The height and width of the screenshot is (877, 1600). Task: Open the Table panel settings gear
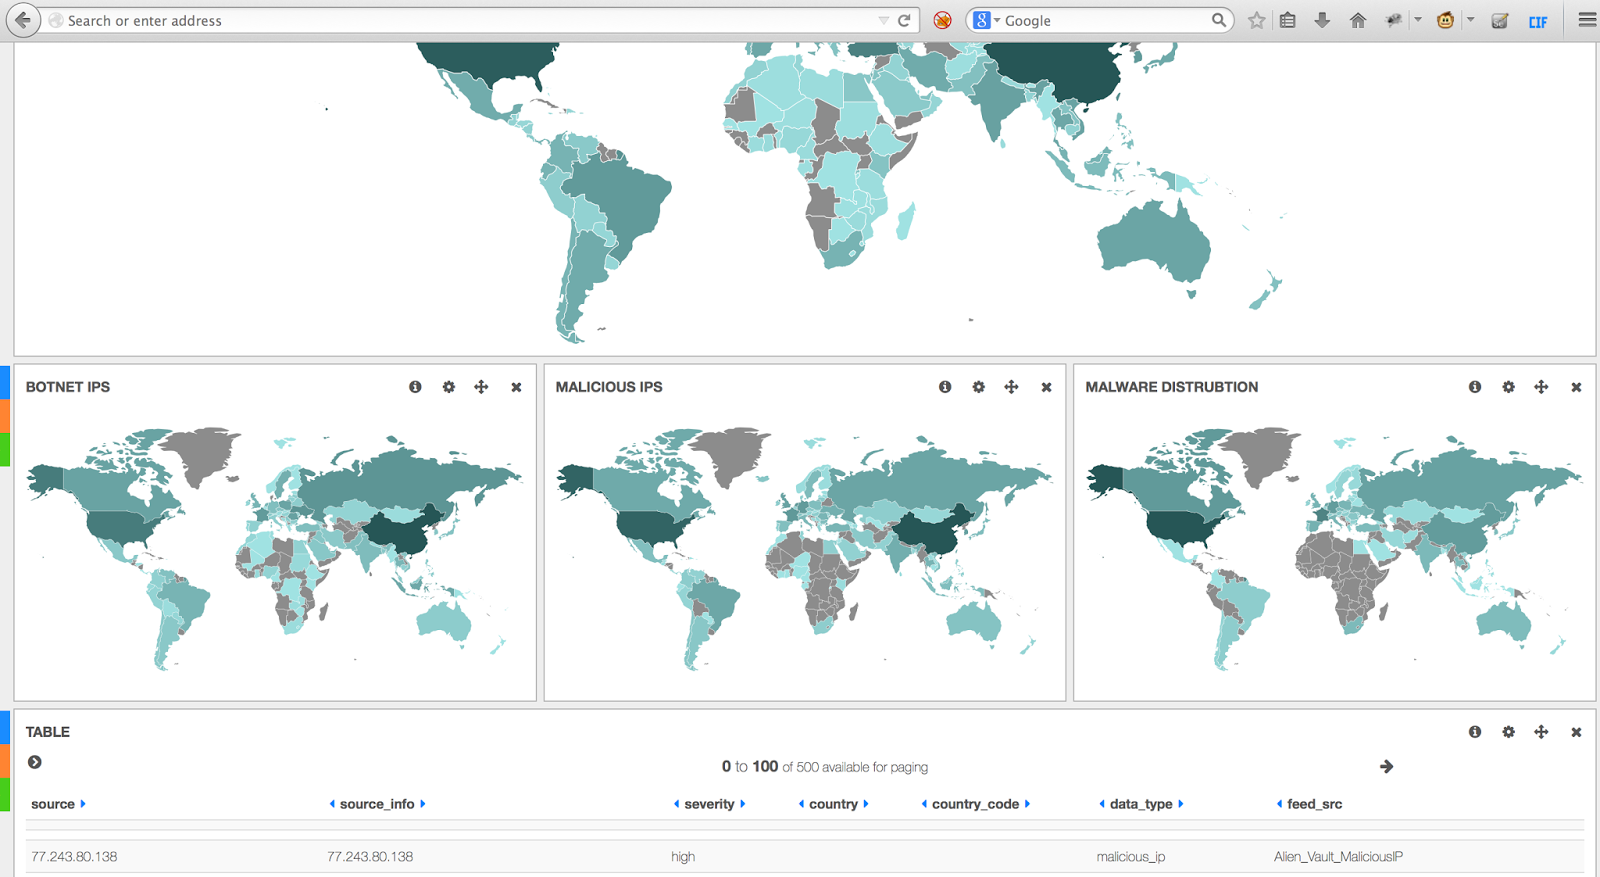[x=1509, y=732]
